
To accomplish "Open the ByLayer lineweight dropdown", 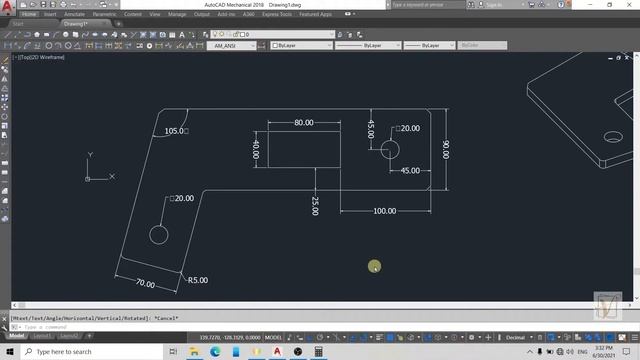I will [x=429, y=46].
